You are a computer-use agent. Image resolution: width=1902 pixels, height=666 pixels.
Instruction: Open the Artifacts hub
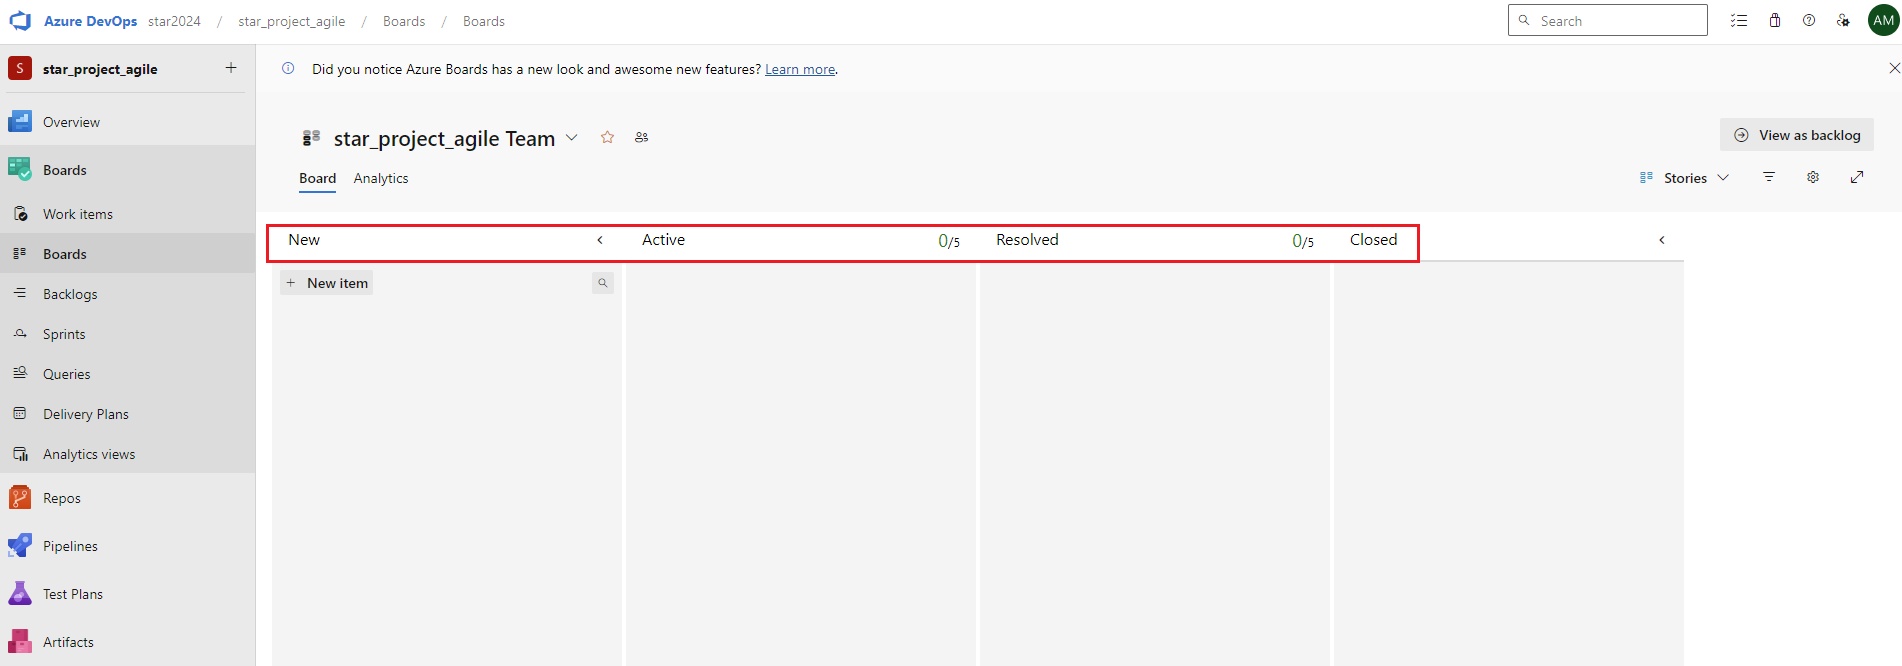127,642
